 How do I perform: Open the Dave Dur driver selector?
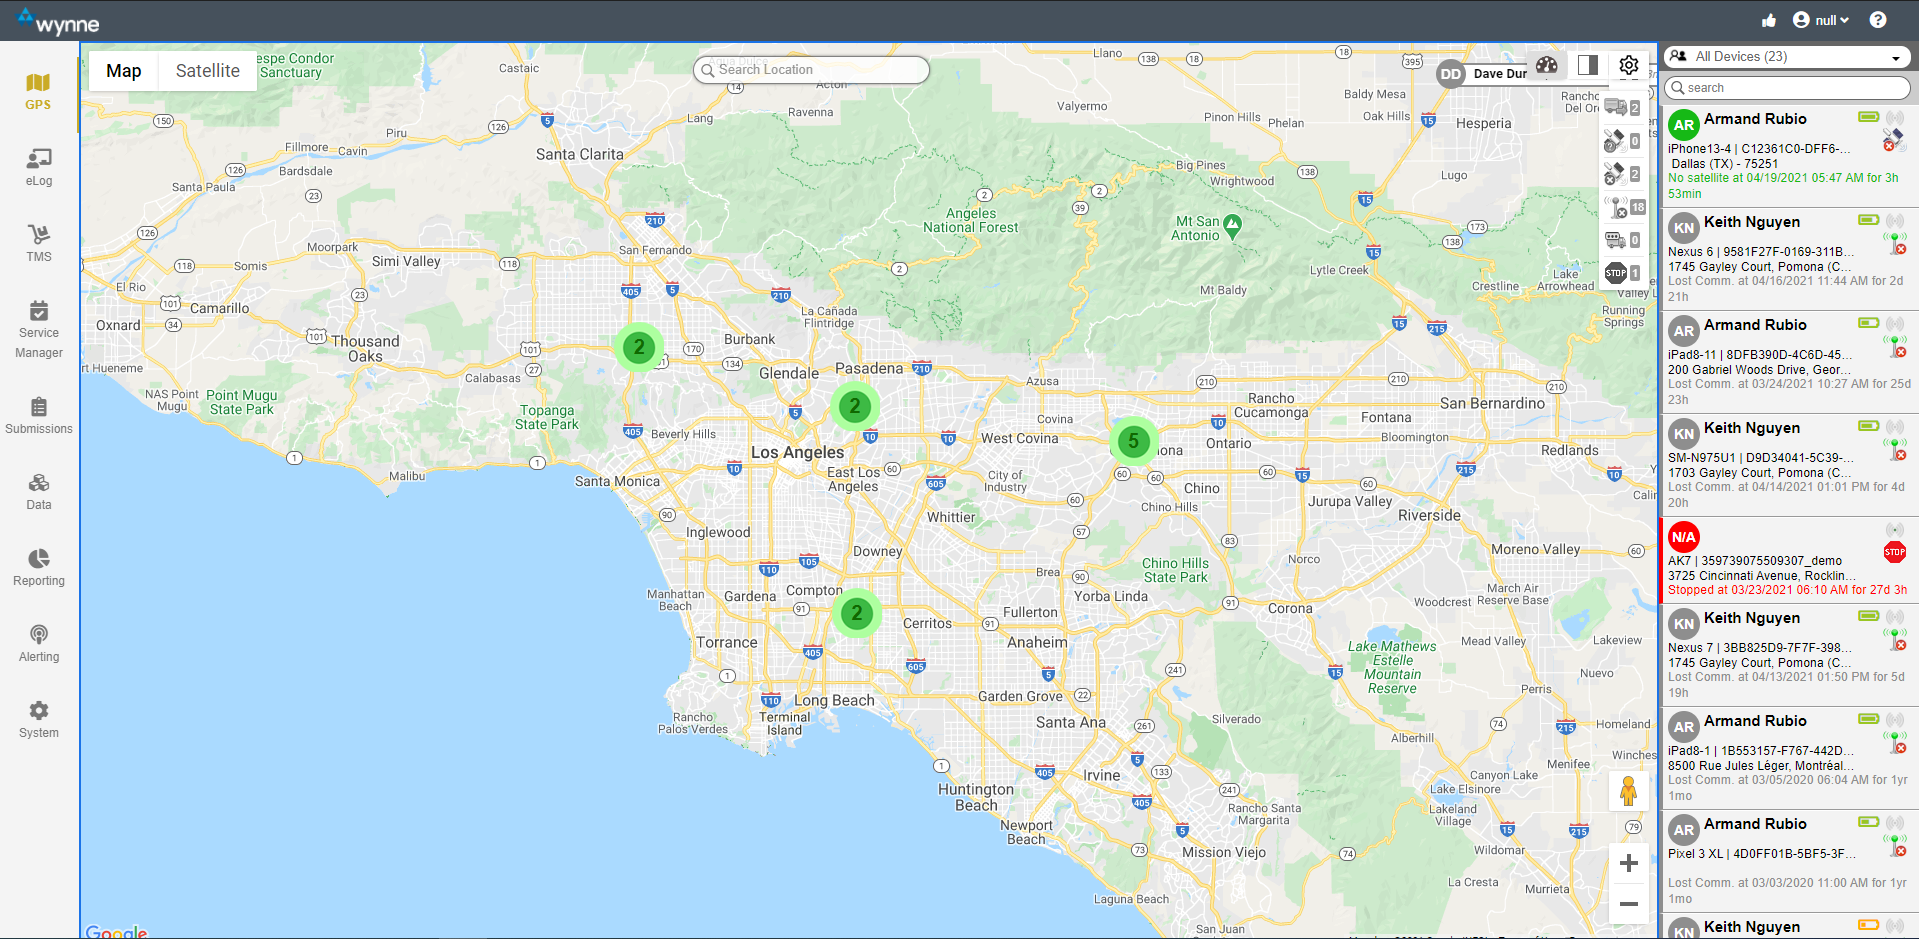point(1489,73)
